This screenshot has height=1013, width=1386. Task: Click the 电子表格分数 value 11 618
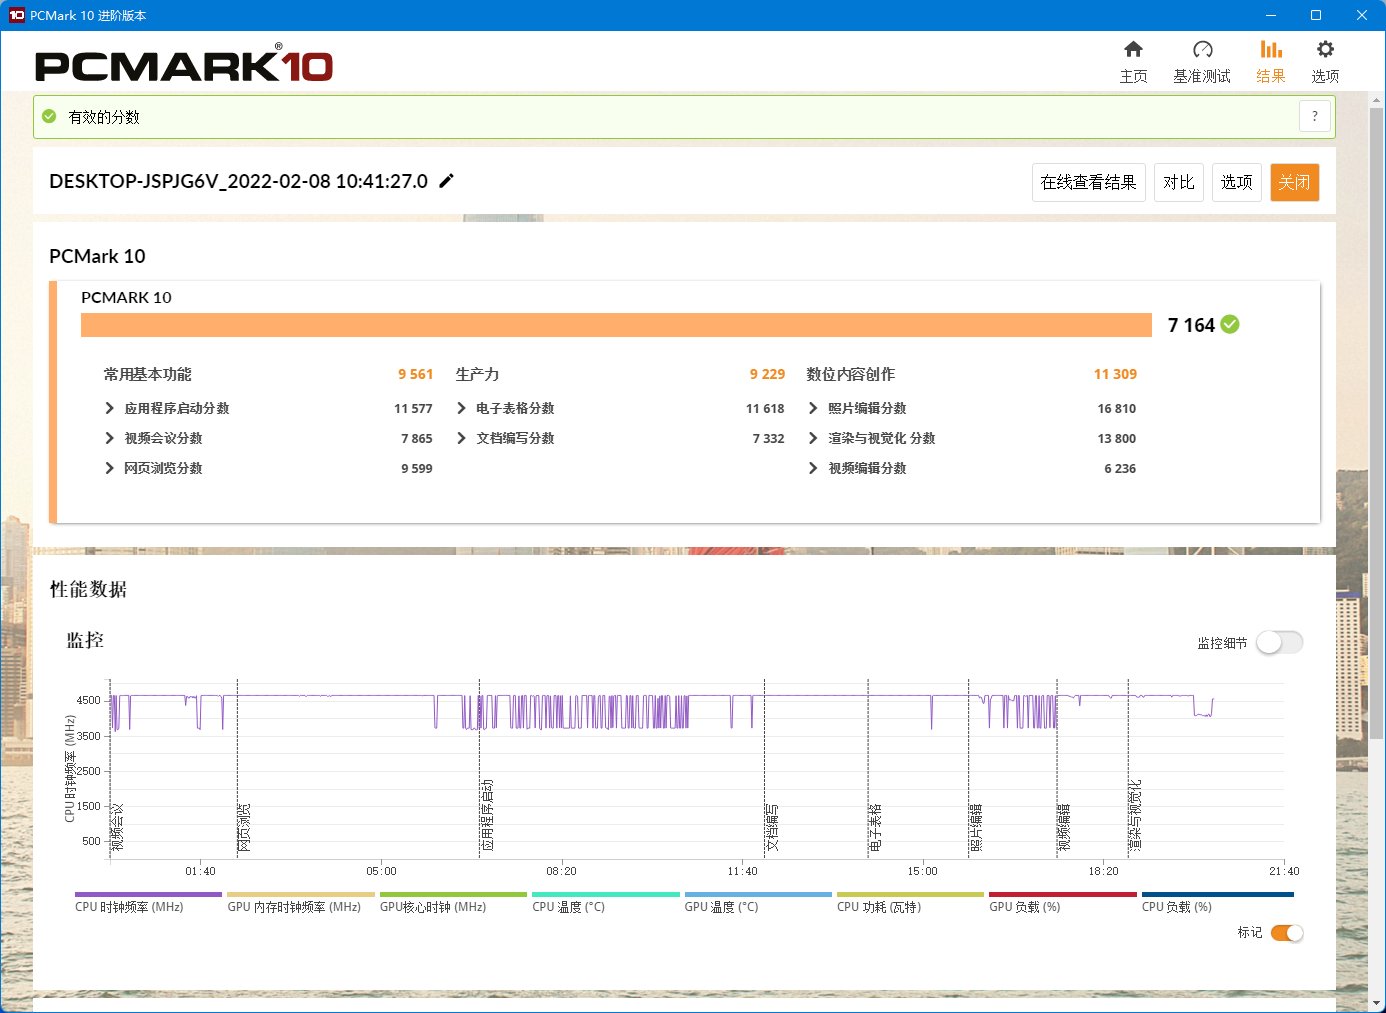click(x=765, y=408)
